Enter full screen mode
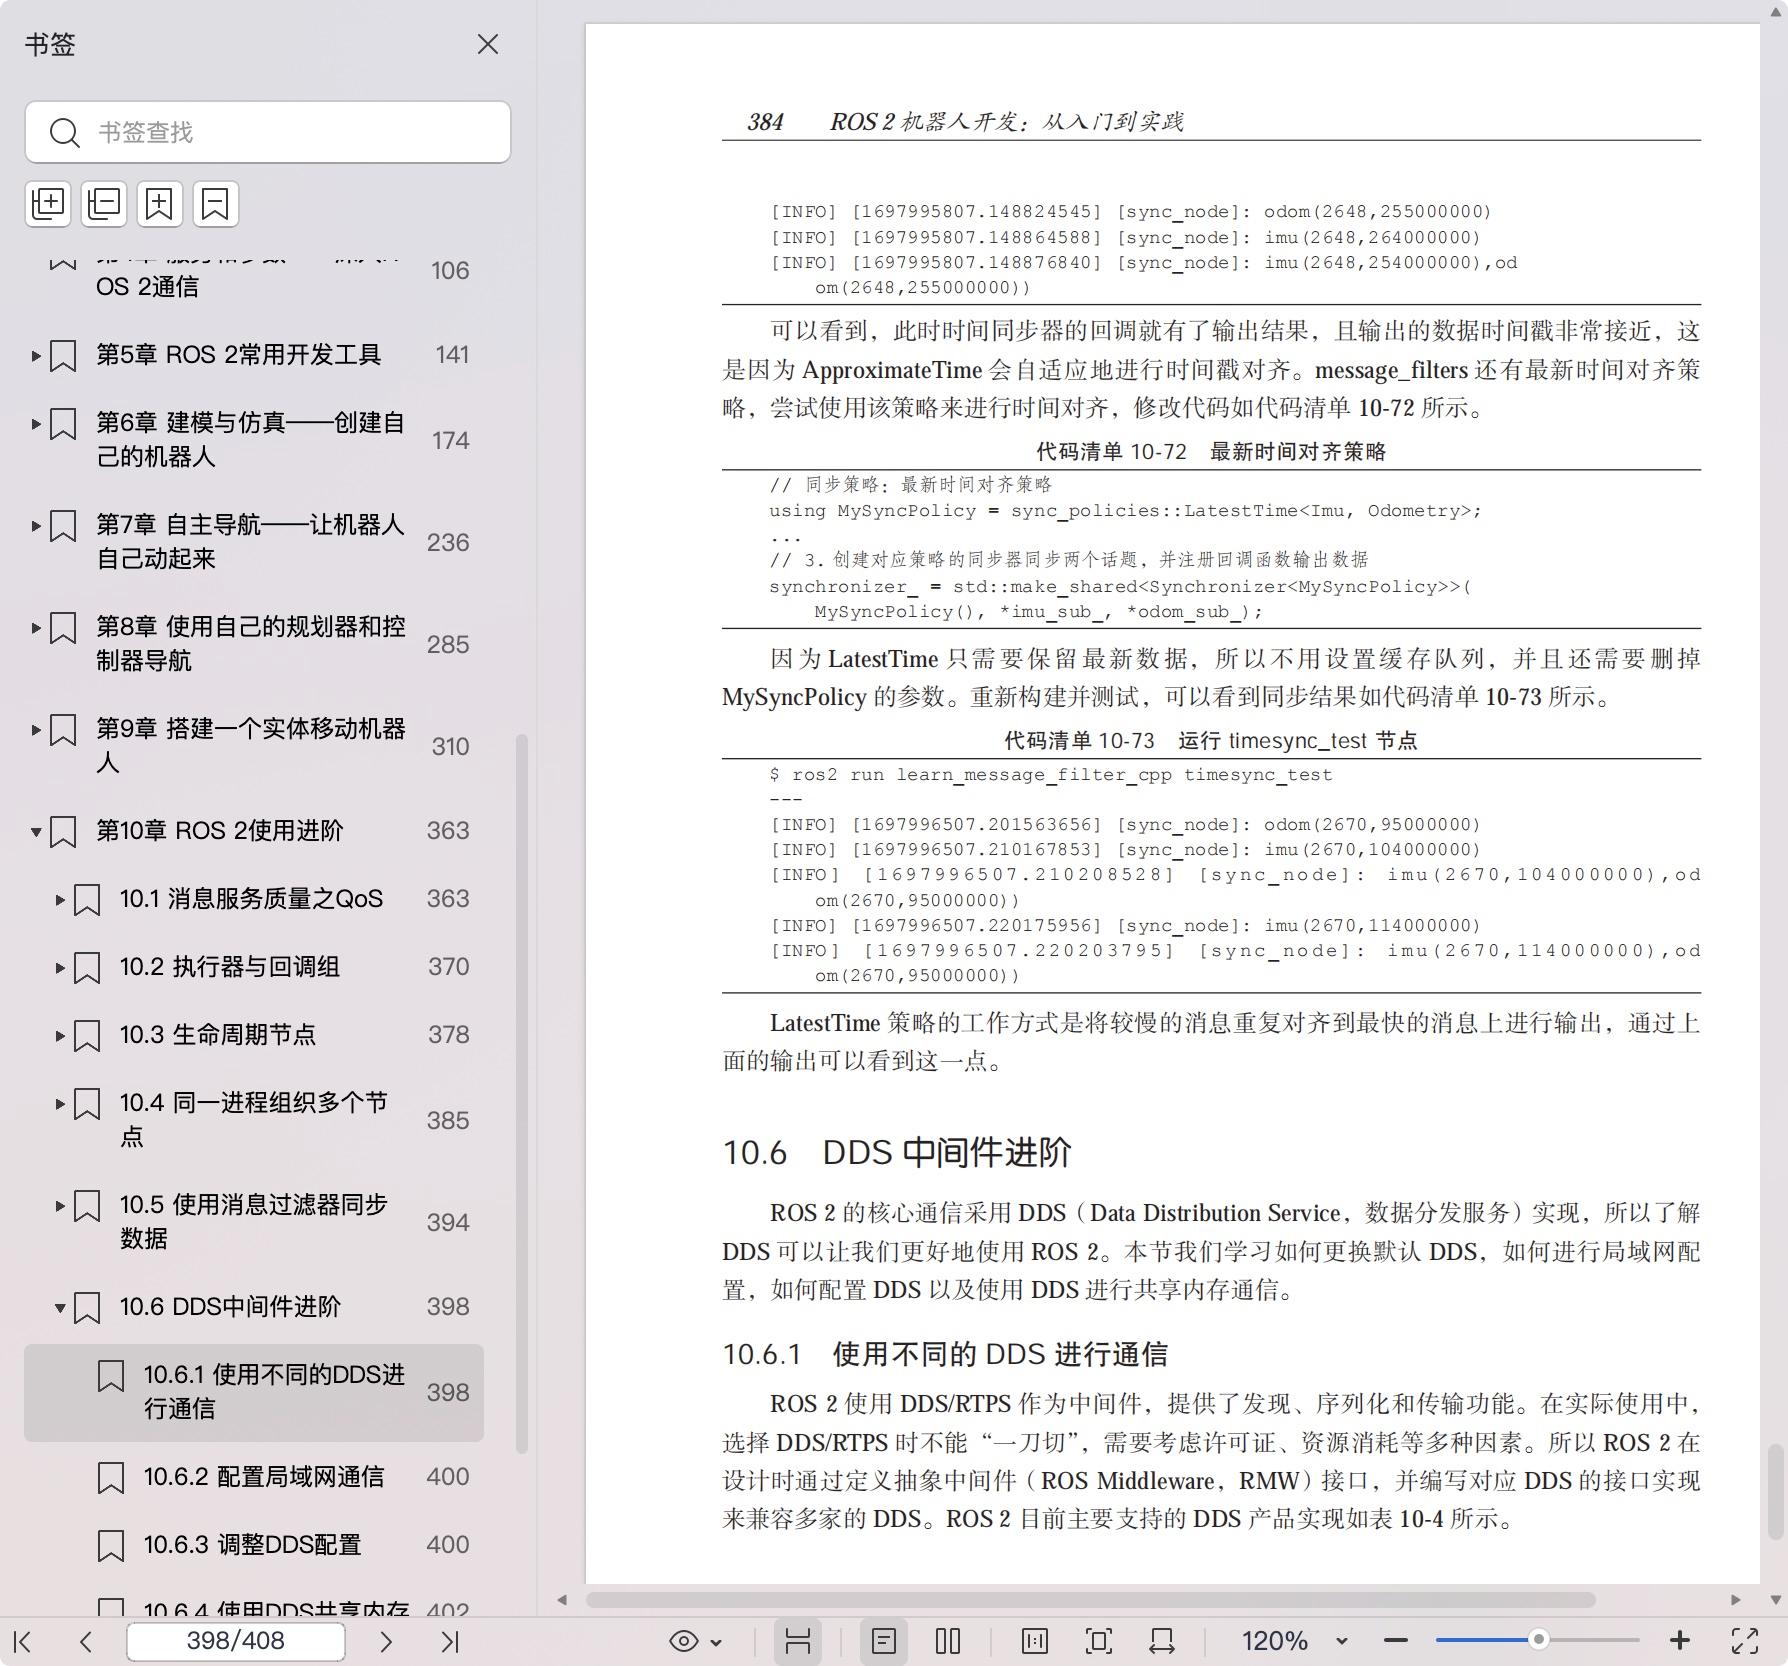This screenshot has width=1788, height=1666. [x=1745, y=1641]
